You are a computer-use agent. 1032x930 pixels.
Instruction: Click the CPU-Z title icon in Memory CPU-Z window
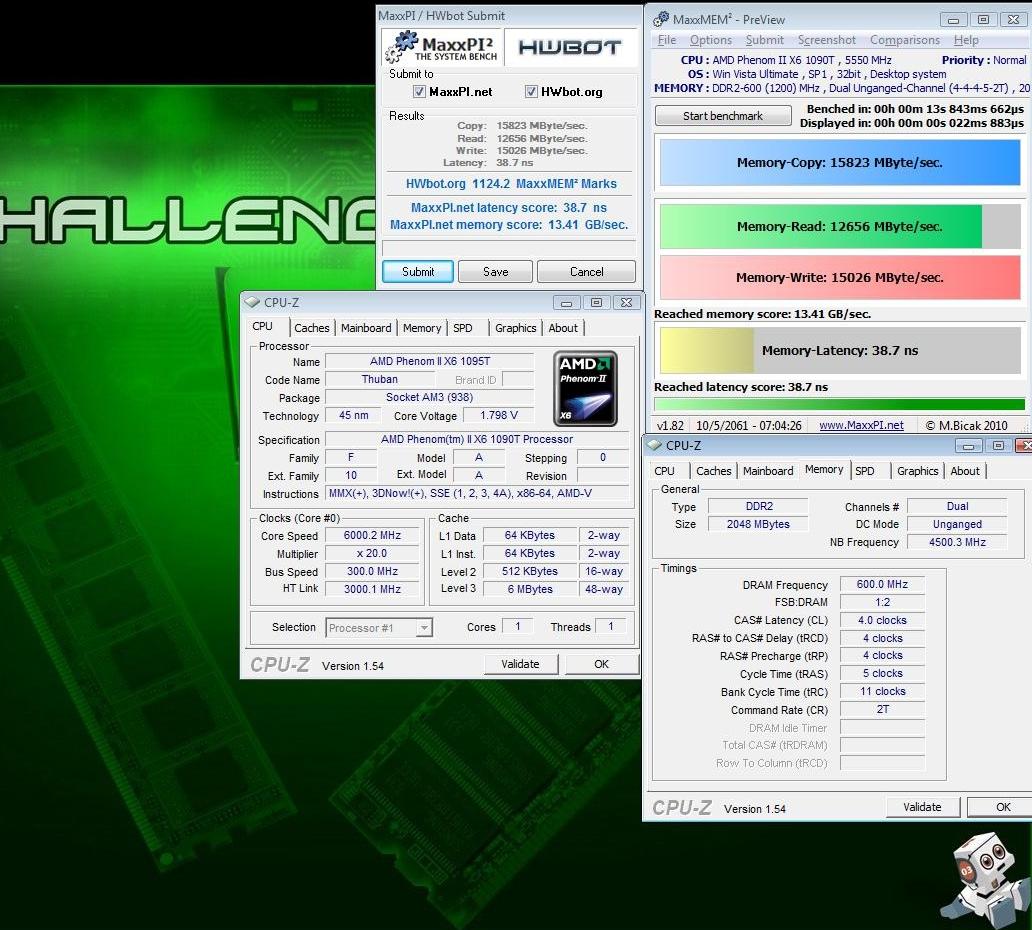tap(654, 445)
